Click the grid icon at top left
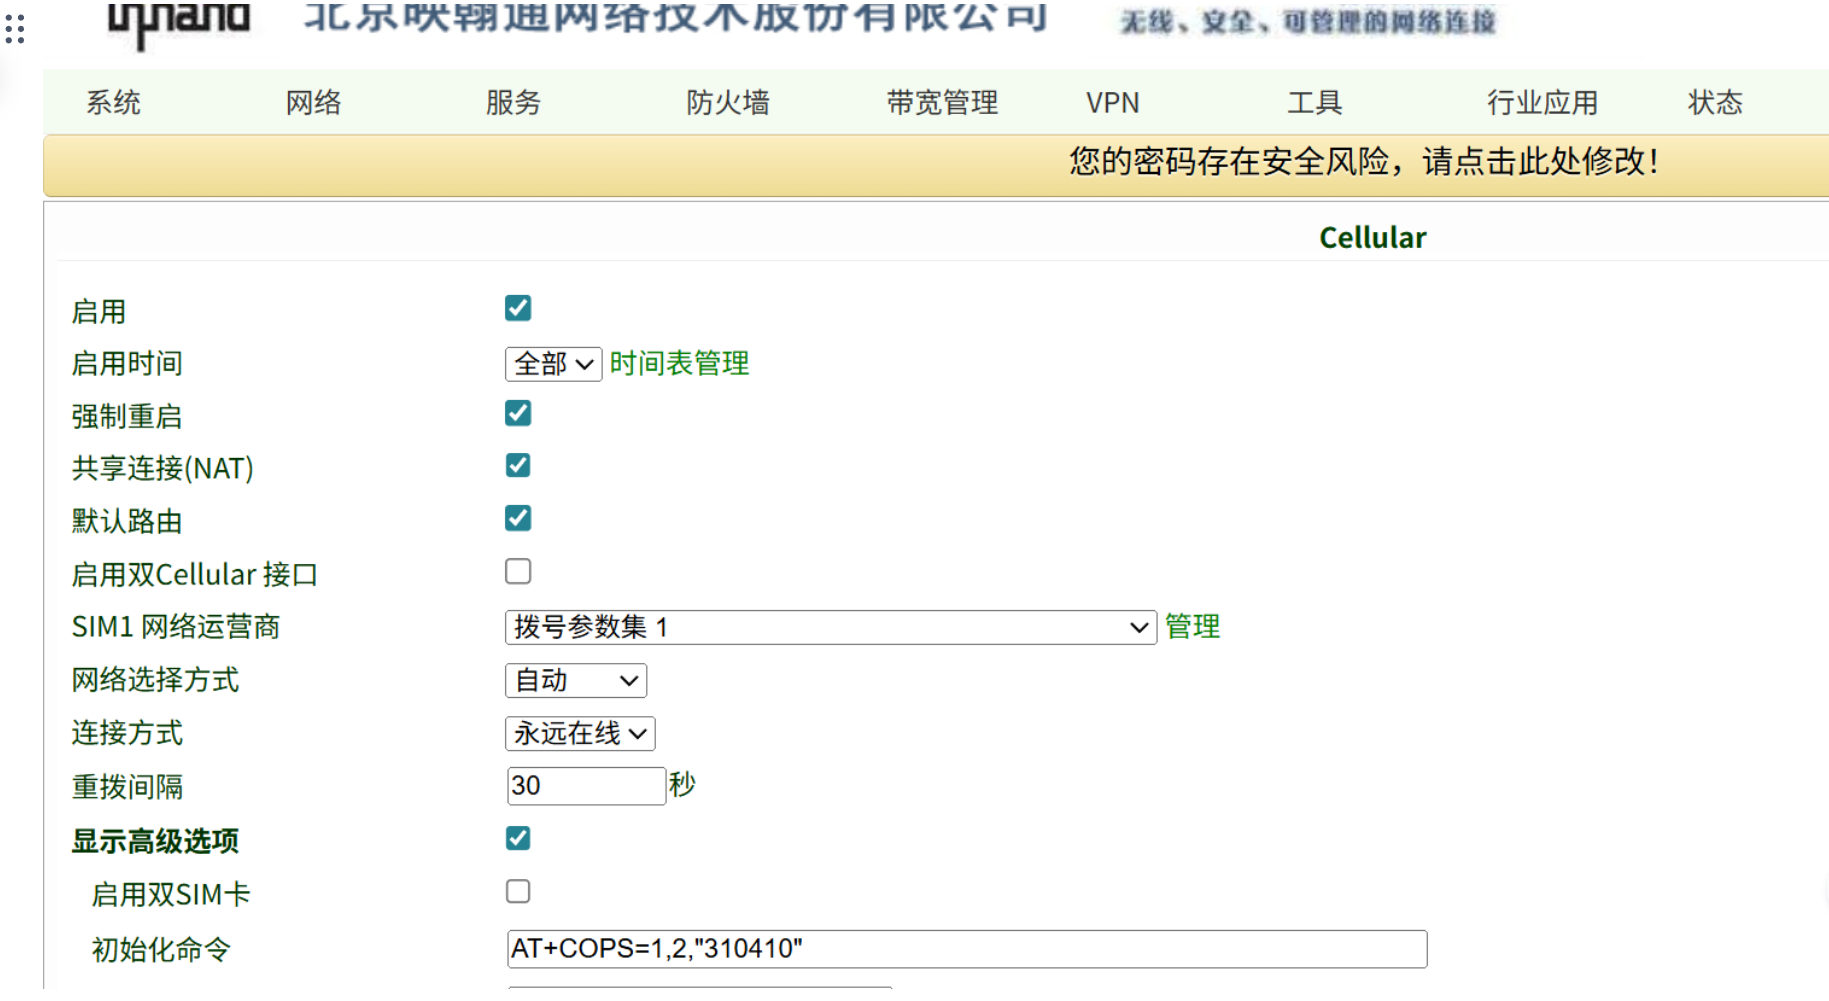The width and height of the screenshot is (1829, 1001). click(x=15, y=30)
